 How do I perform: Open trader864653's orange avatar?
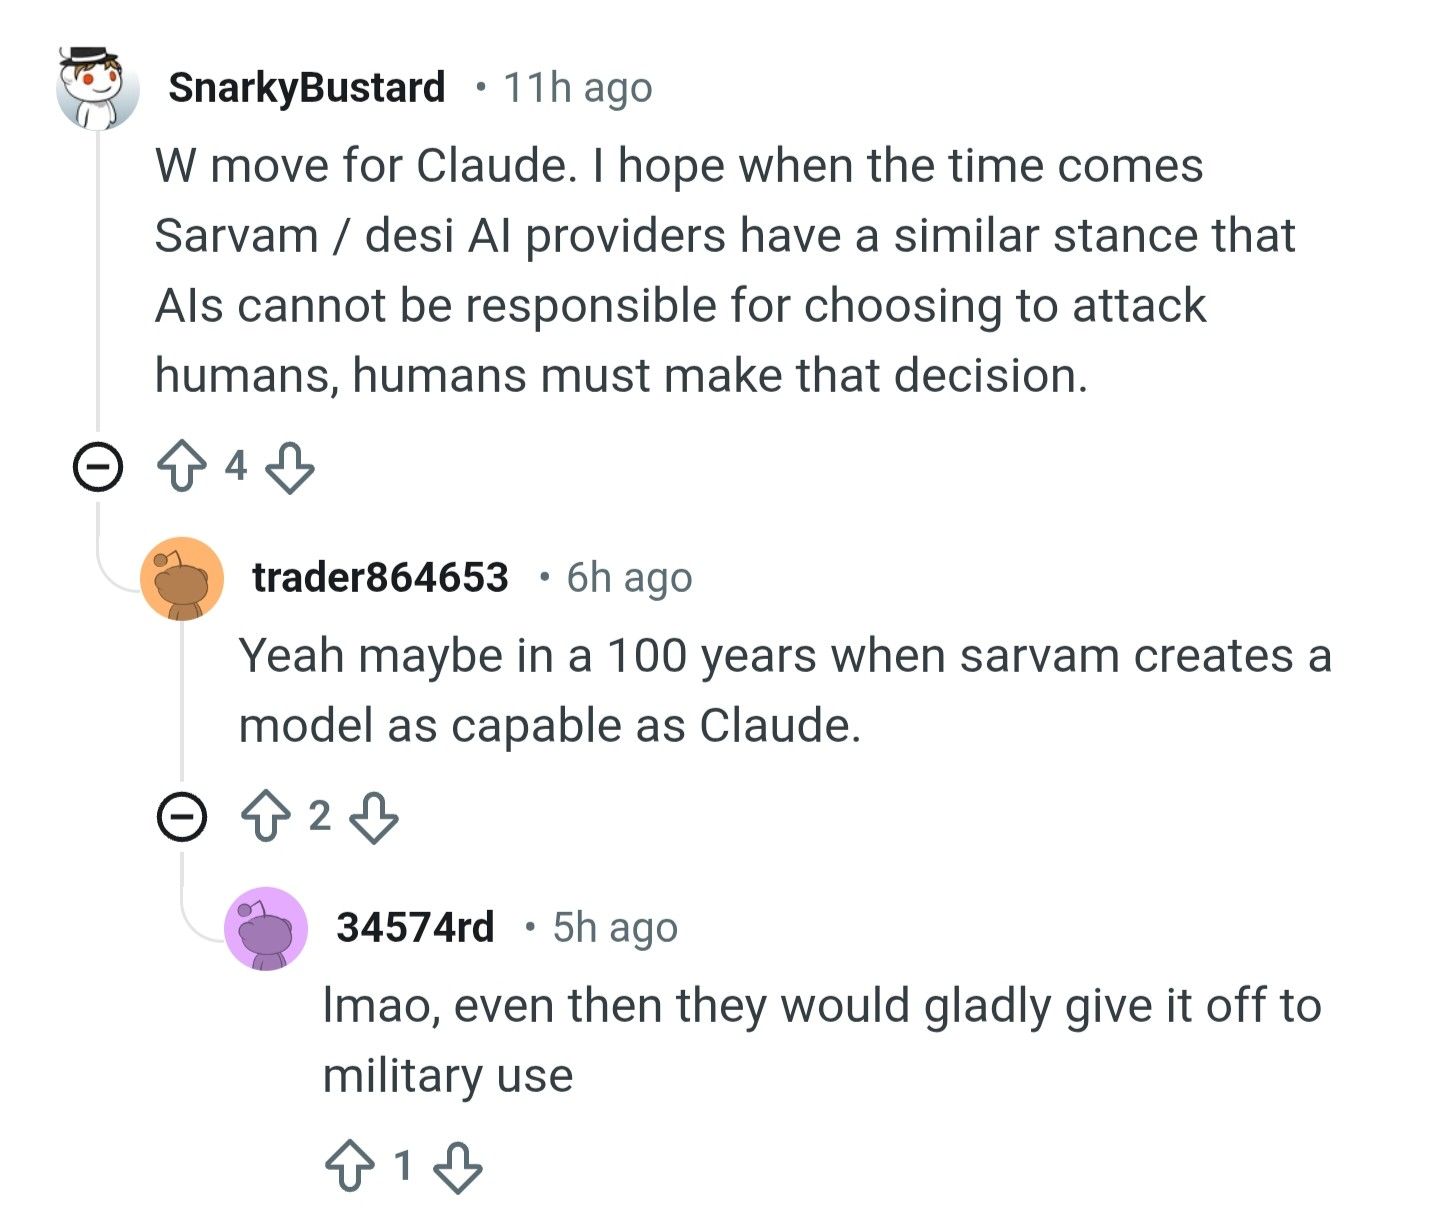point(182,578)
